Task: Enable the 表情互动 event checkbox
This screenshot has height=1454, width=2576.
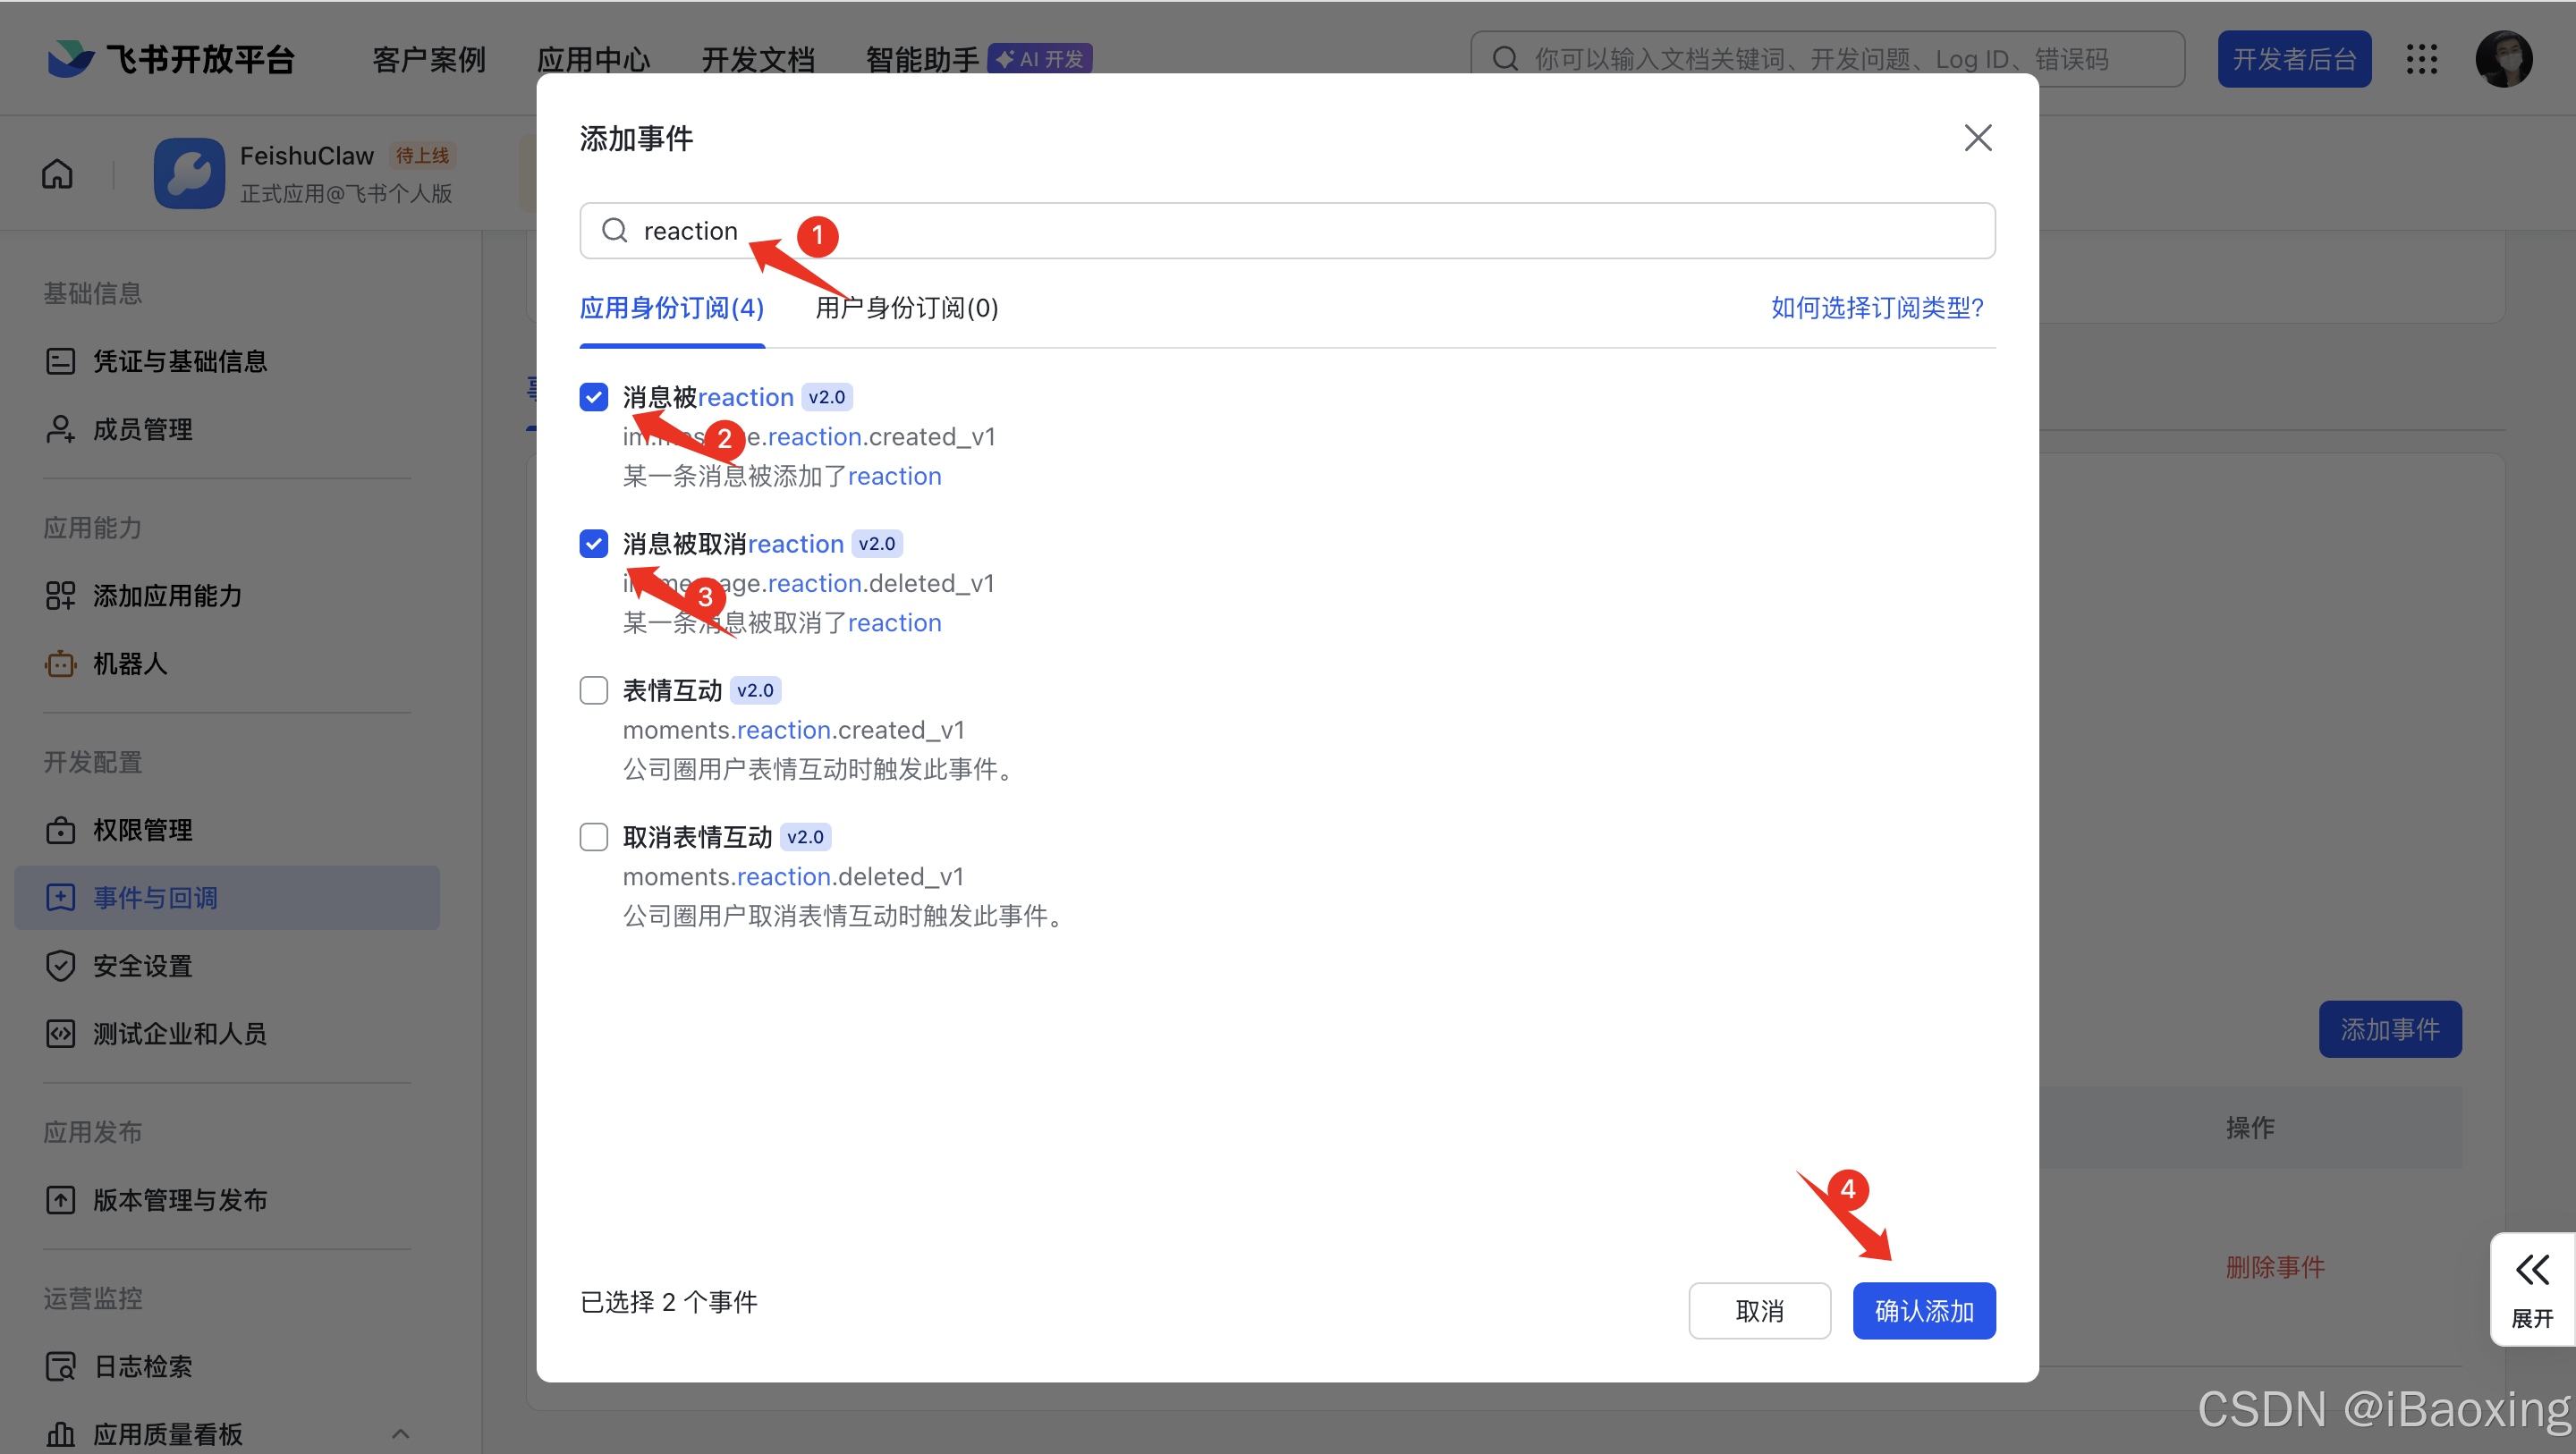Action: click(x=593, y=689)
